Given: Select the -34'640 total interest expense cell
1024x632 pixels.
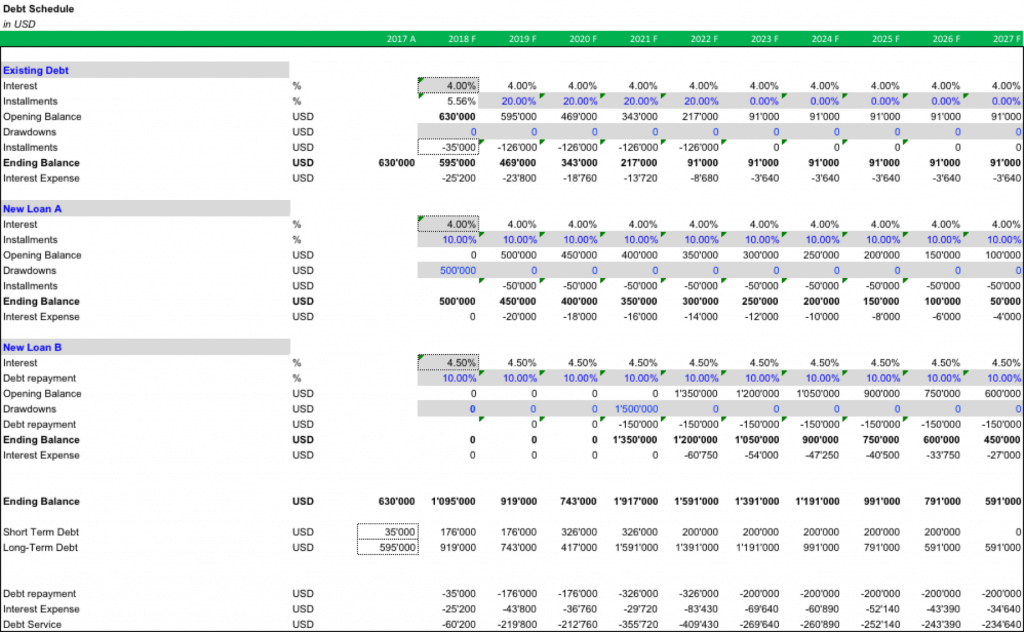Looking at the screenshot, I should [1004, 609].
